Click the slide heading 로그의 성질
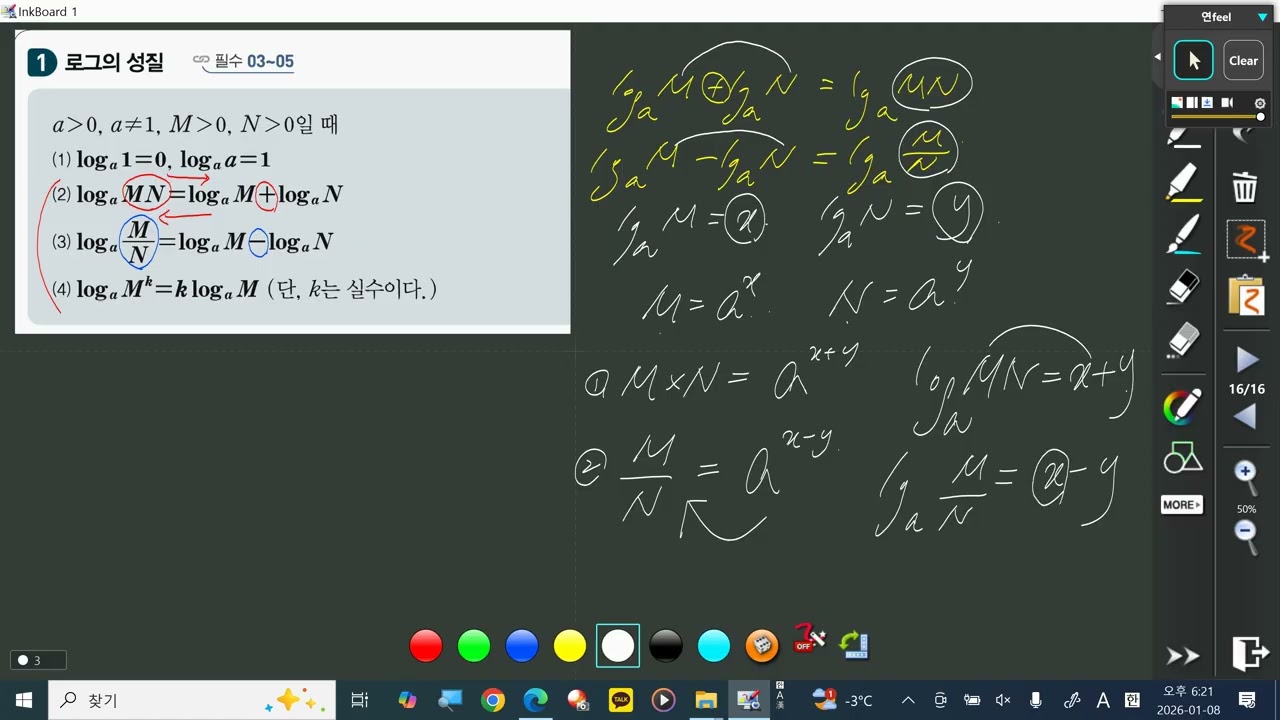Viewport: 1280px width, 720px height. tap(114, 62)
